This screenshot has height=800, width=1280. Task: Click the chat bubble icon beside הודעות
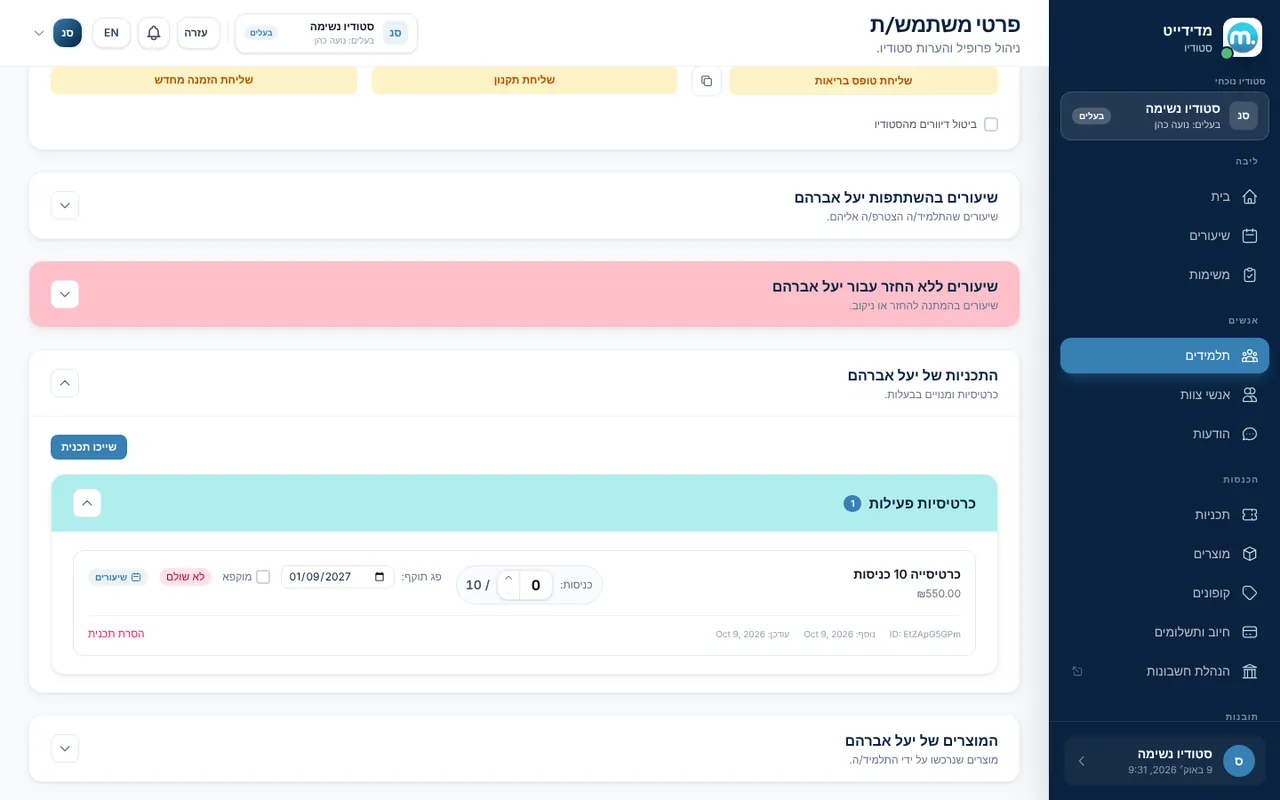[x=1249, y=434]
